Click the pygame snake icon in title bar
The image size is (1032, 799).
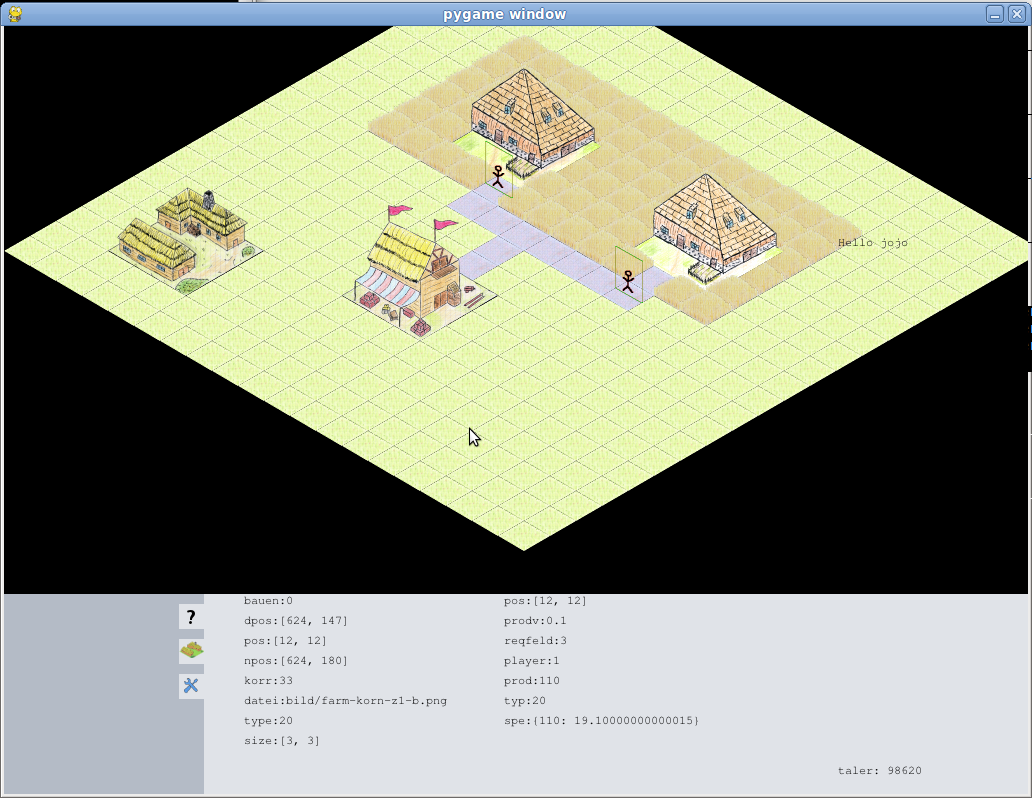[15, 13]
